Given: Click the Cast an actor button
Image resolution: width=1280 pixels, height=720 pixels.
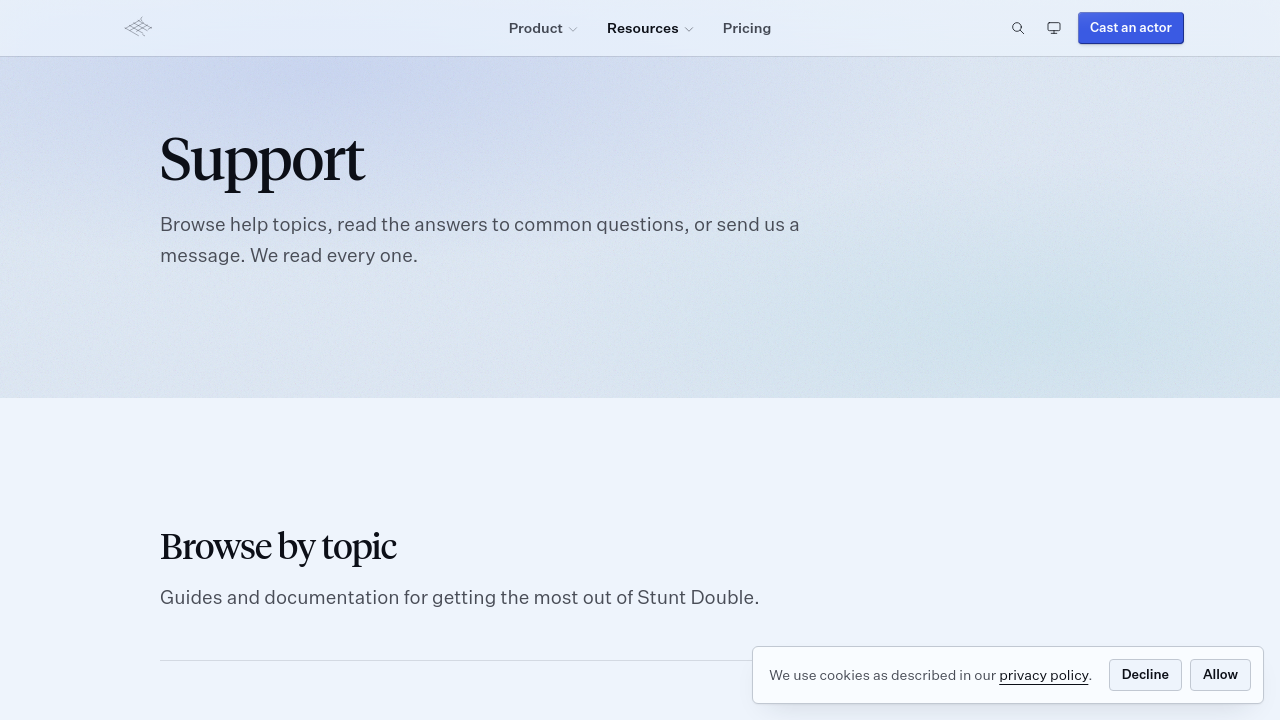Looking at the screenshot, I should pos(1131,28).
